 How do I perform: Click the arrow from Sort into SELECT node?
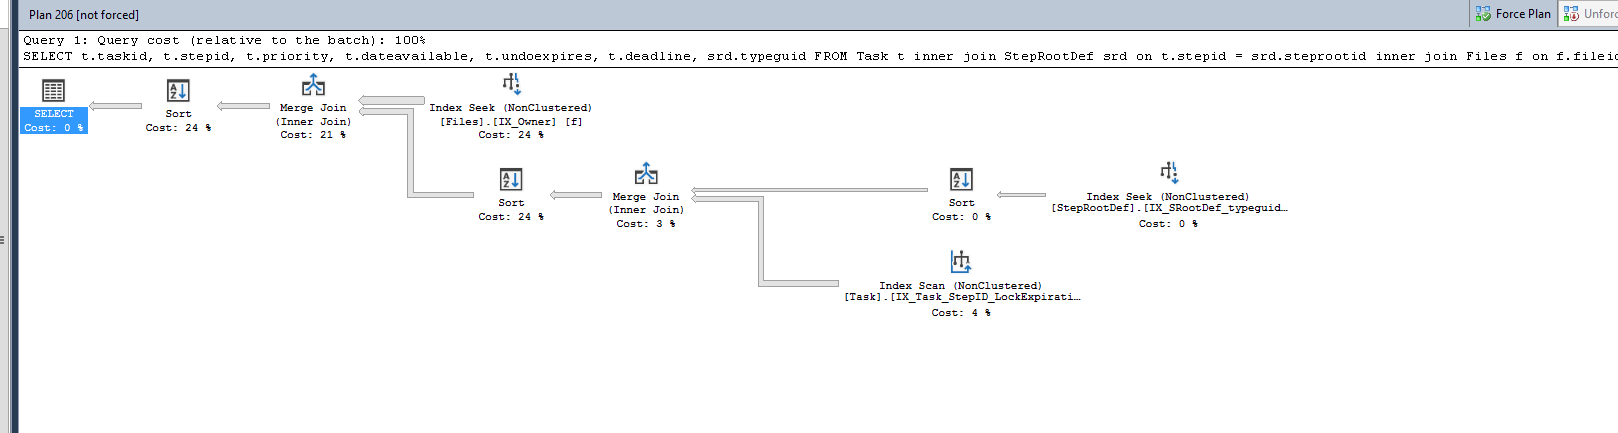point(116,106)
